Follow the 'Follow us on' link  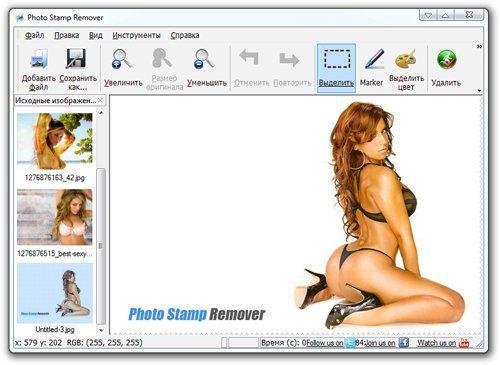coord(324,343)
